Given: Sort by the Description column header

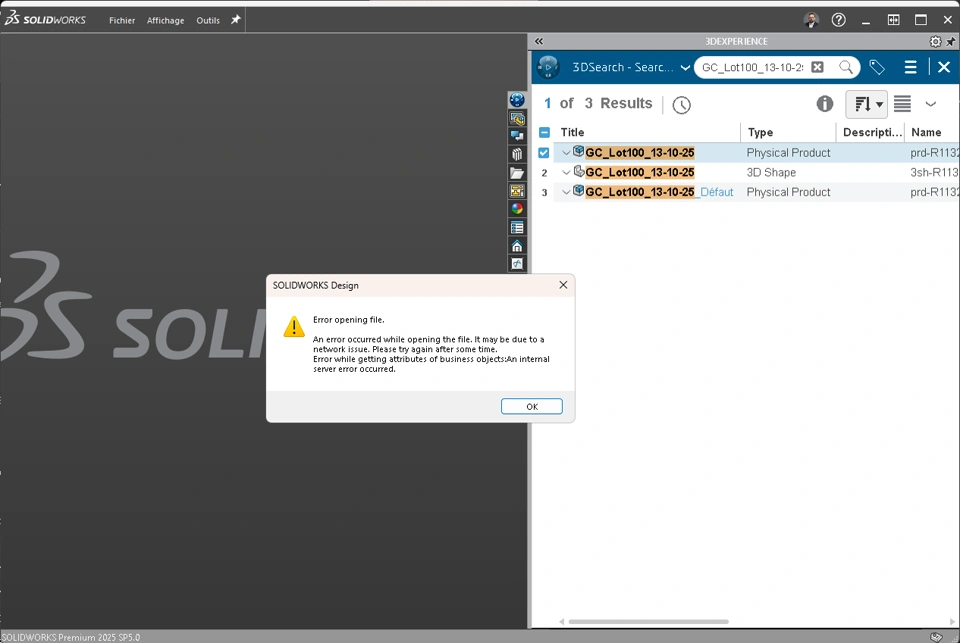Looking at the screenshot, I should click(x=872, y=132).
